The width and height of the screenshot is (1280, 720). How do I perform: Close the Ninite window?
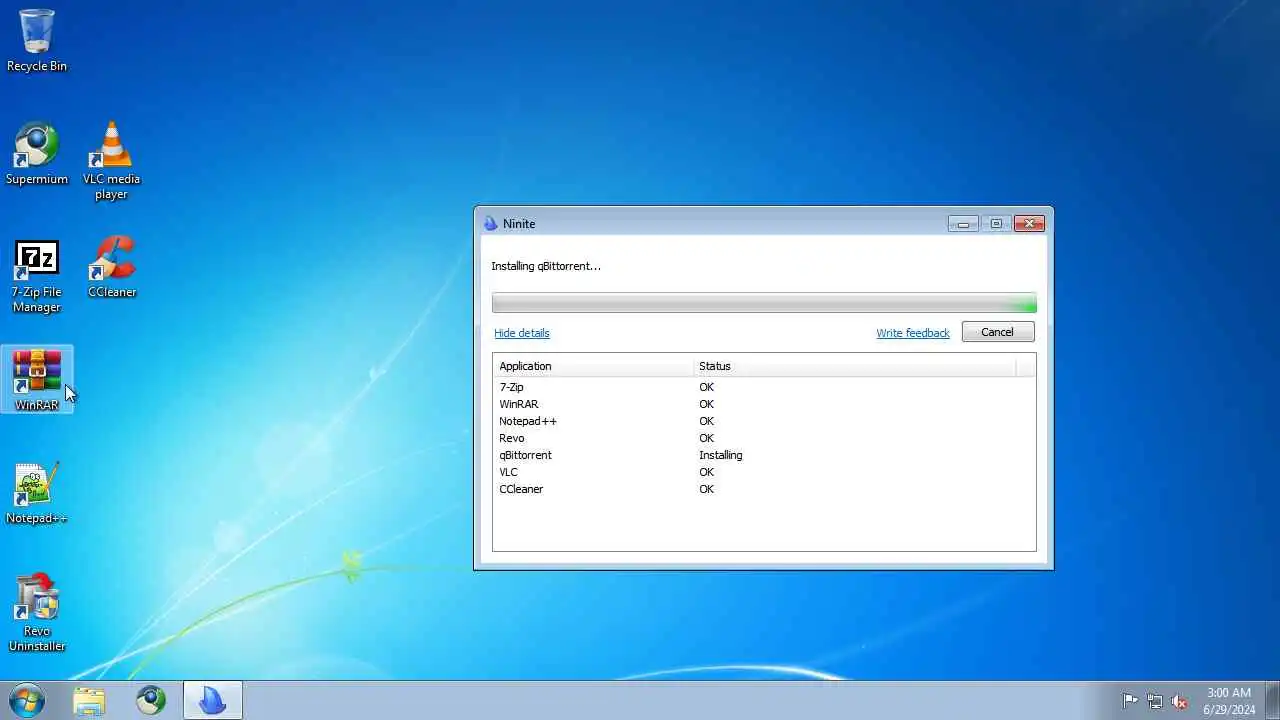[1029, 224]
